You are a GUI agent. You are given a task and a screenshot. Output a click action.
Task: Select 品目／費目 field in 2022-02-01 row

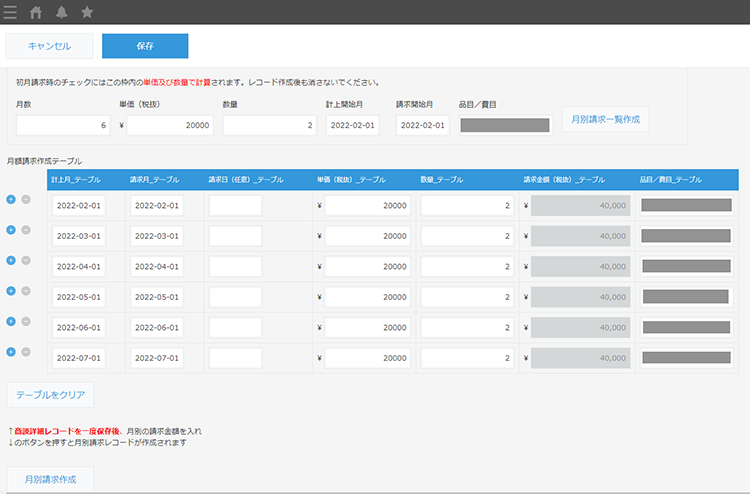[x=686, y=206]
